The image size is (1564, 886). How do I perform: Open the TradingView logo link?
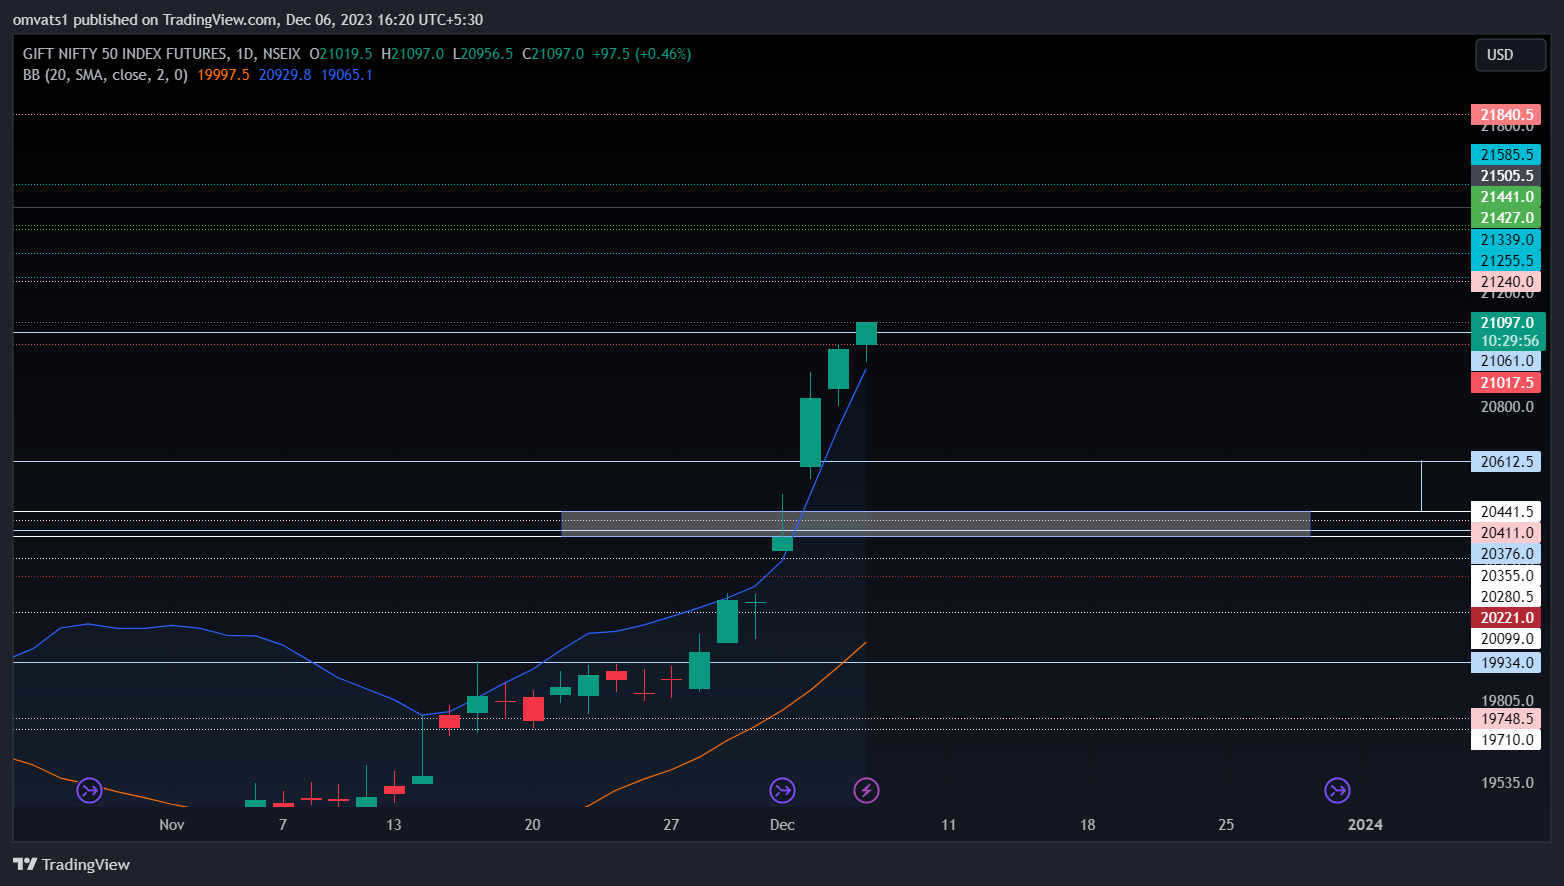click(x=71, y=864)
